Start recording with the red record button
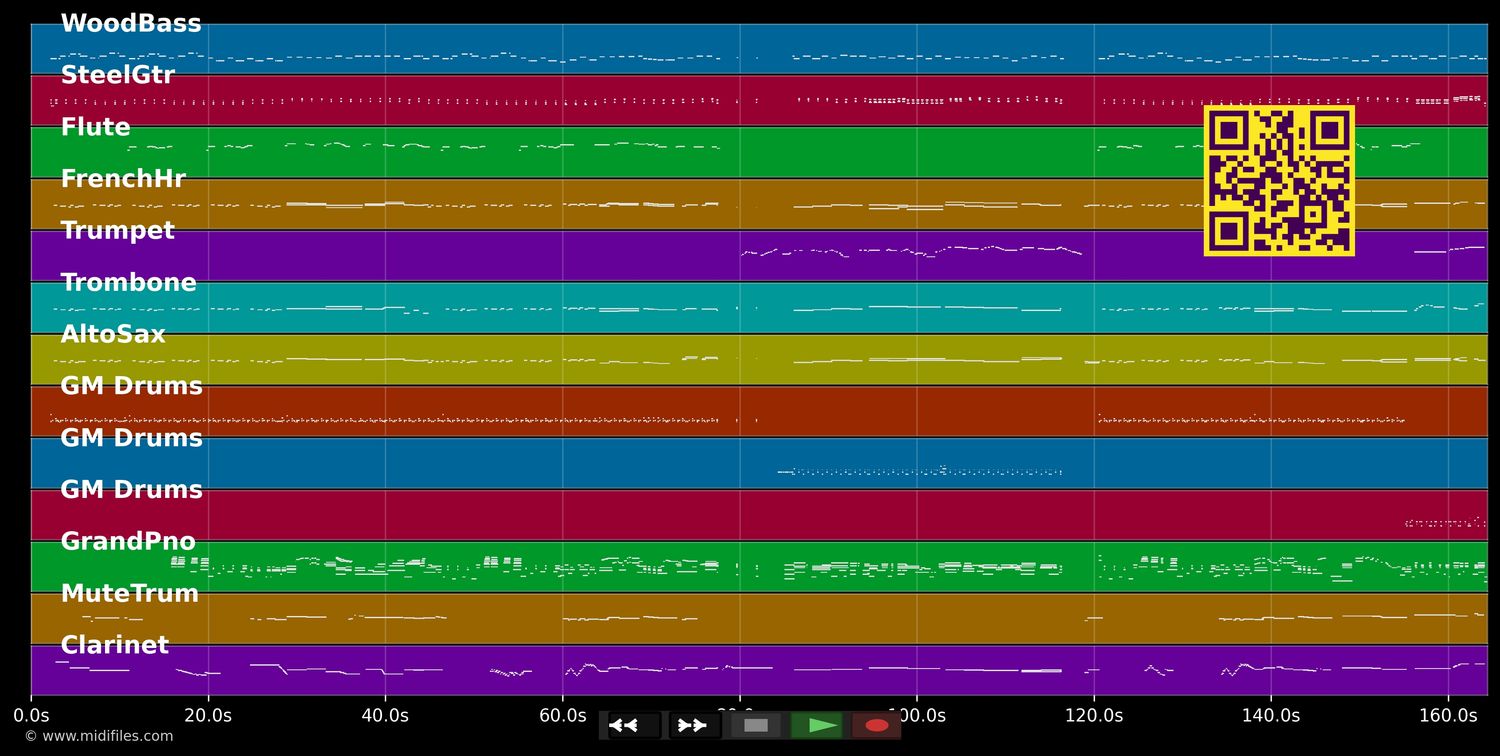Viewport: 1500px width, 756px height. tap(877, 725)
